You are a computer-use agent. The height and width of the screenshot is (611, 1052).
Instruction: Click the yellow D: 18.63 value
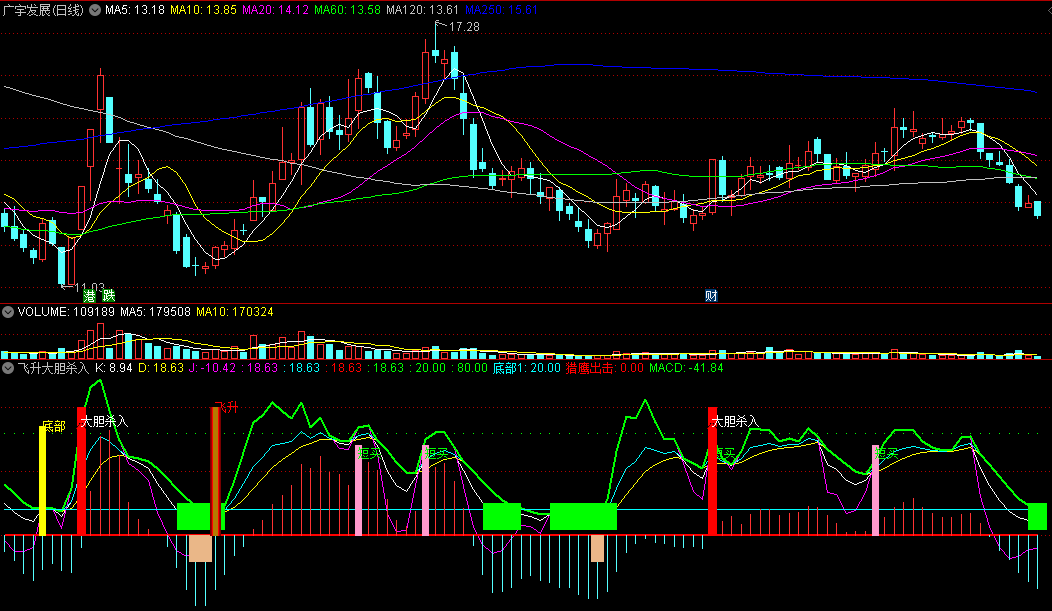(x=160, y=368)
